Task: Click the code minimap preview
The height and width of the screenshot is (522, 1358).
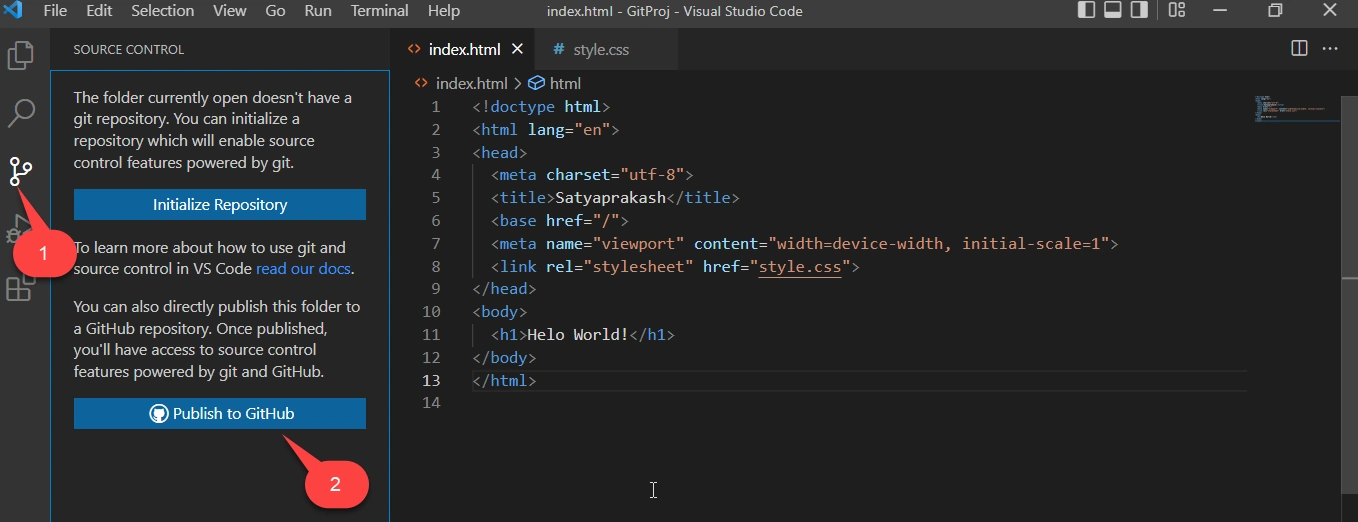Action: [x=1294, y=108]
